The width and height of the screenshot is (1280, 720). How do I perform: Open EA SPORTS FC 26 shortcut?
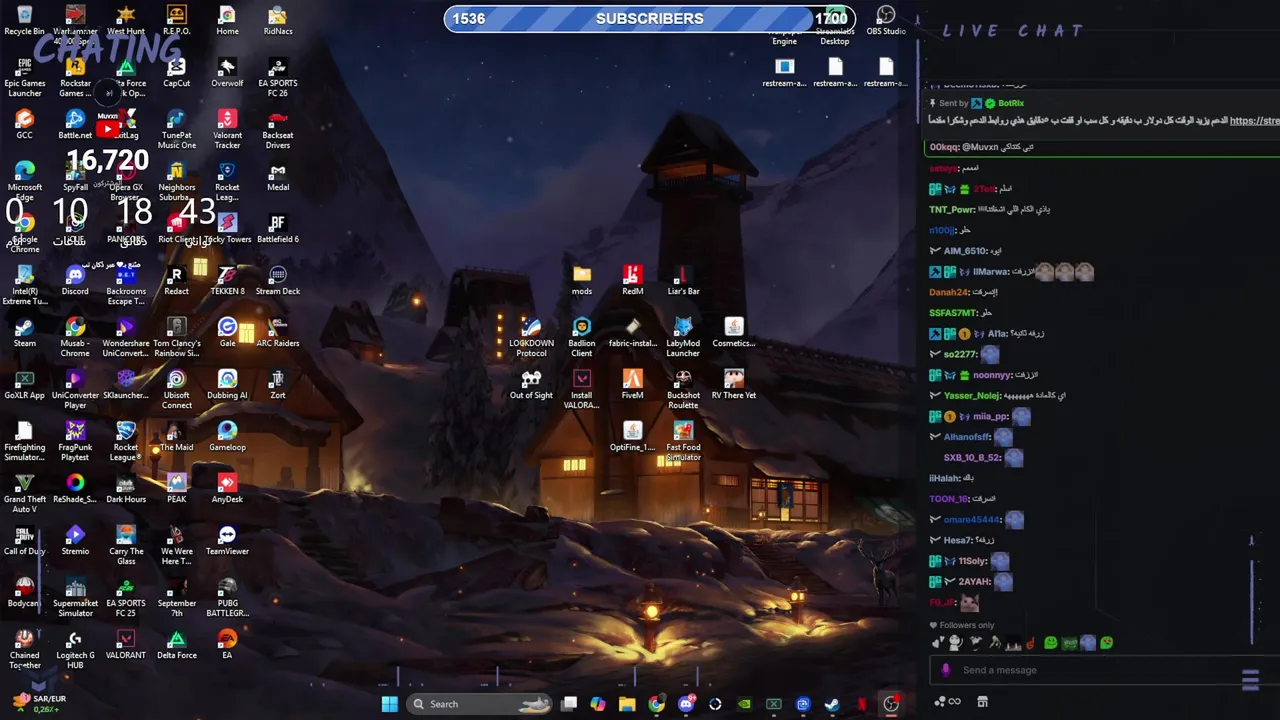coord(277,77)
